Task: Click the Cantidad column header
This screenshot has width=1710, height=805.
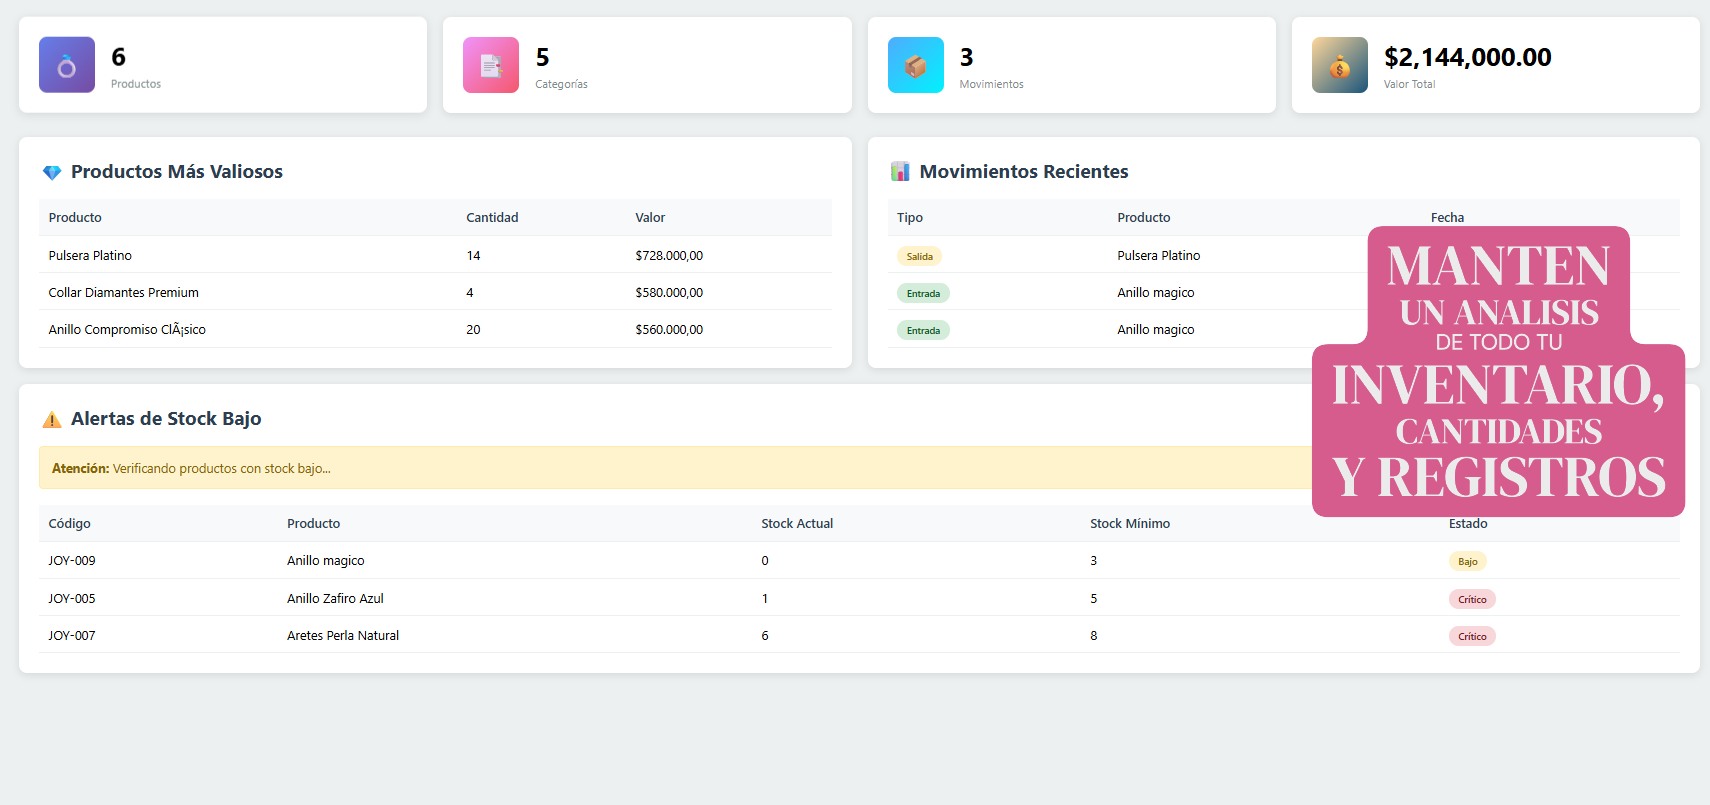Action: click(x=492, y=218)
